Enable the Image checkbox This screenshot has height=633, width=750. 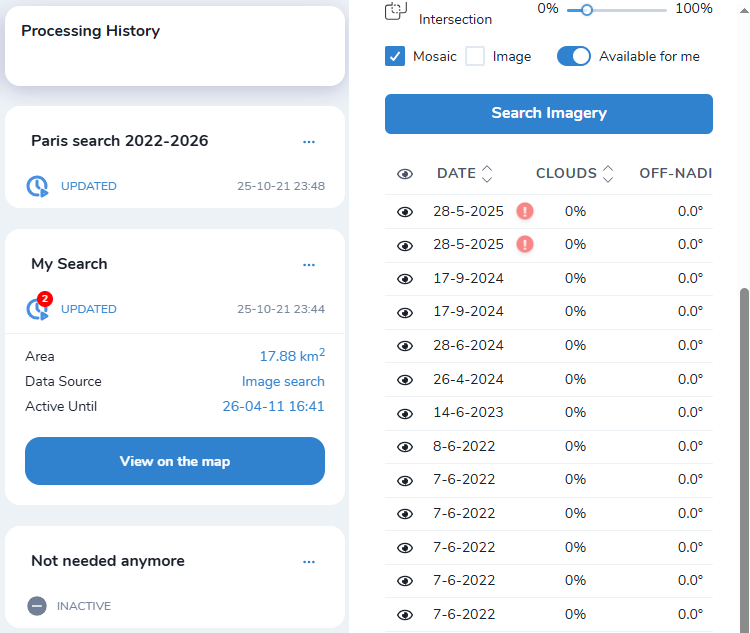(x=475, y=56)
